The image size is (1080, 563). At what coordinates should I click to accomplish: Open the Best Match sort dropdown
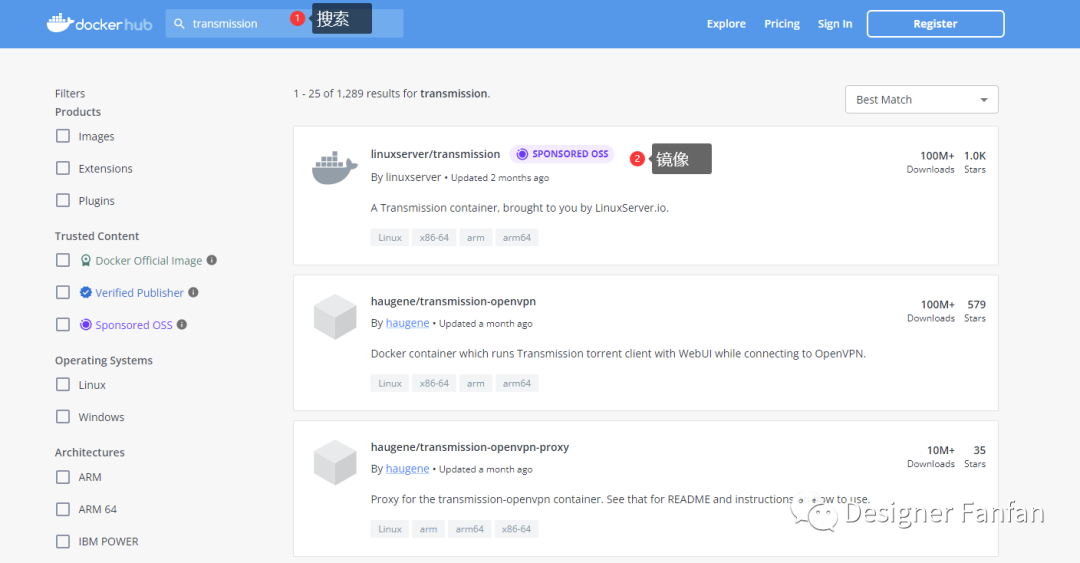click(x=922, y=99)
